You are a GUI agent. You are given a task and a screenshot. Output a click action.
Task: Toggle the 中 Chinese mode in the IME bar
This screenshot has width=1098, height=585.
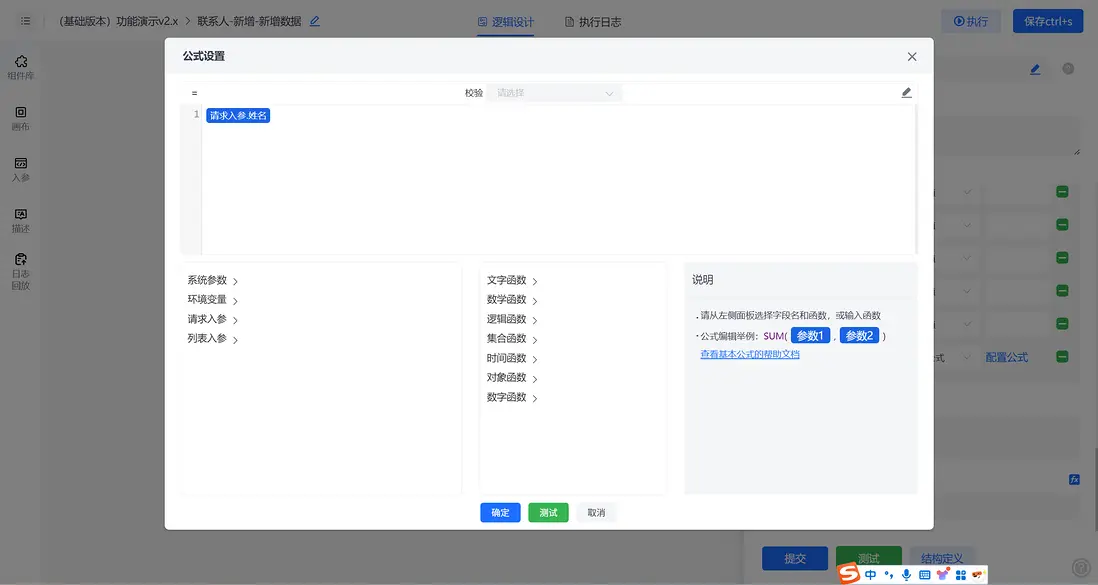(x=870, y=574)
